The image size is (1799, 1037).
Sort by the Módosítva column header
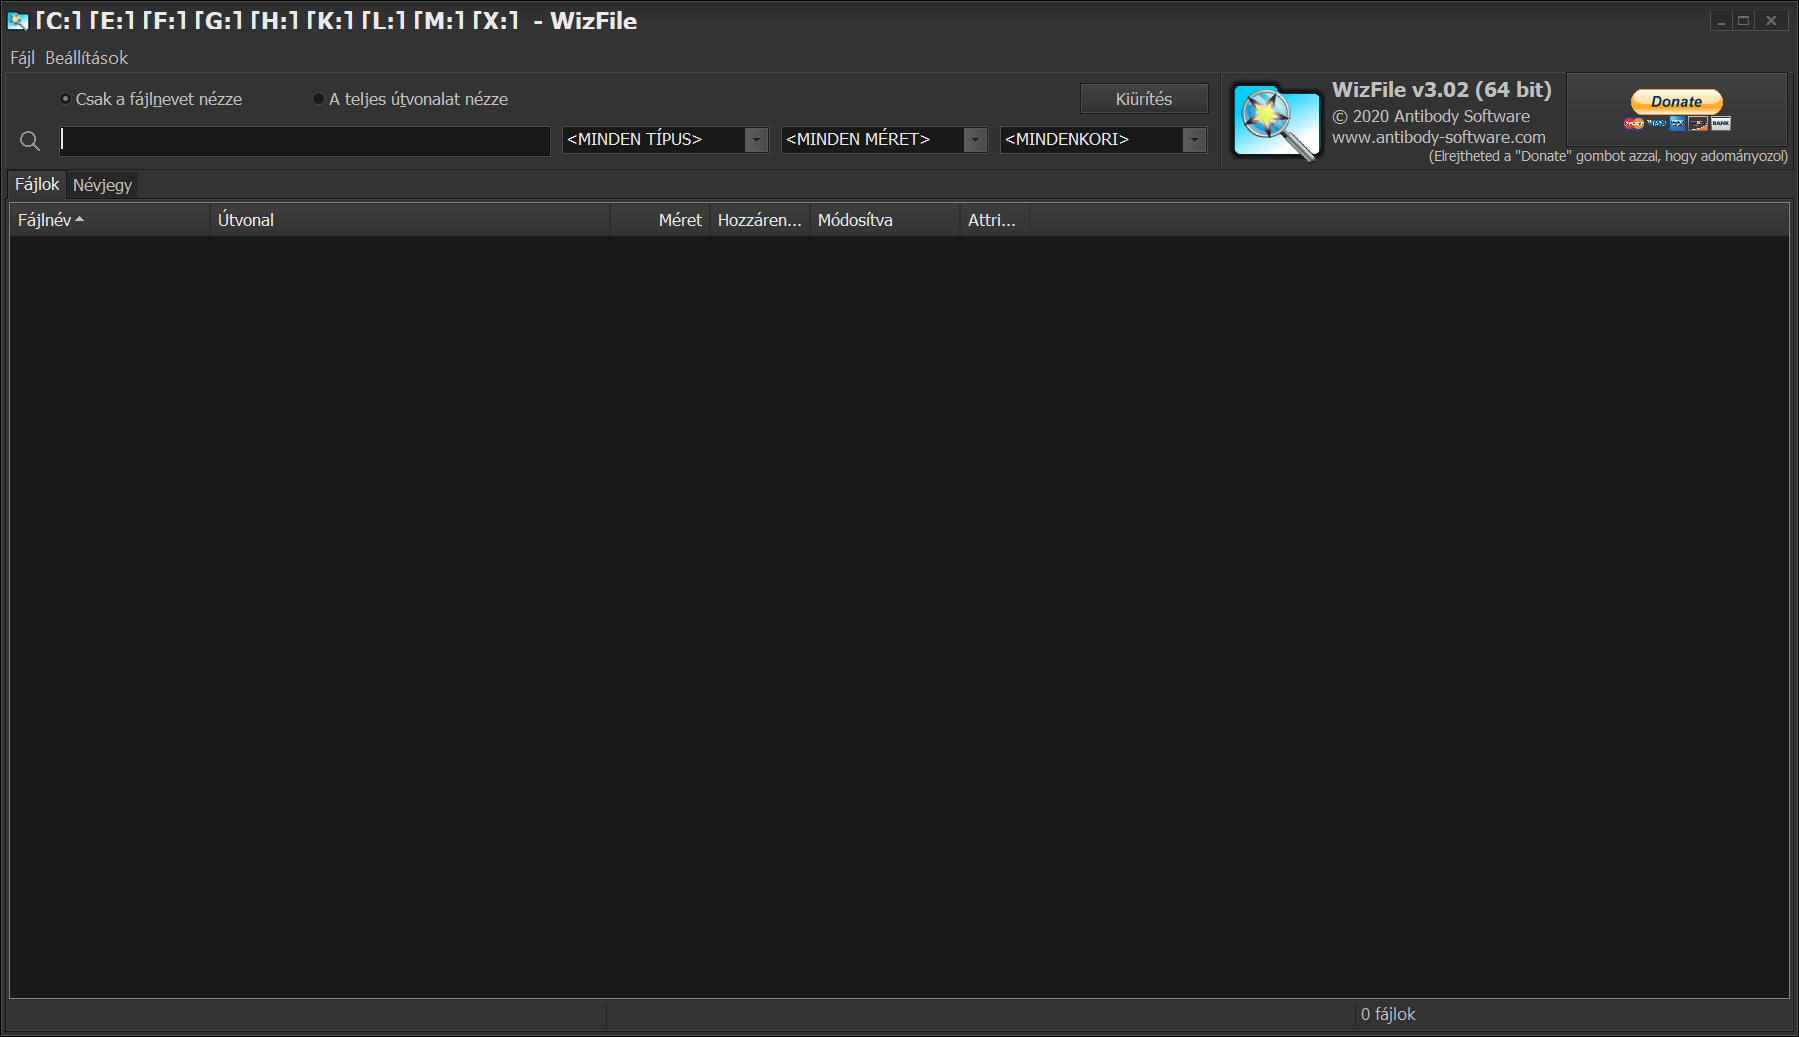(x=855, y=220)
